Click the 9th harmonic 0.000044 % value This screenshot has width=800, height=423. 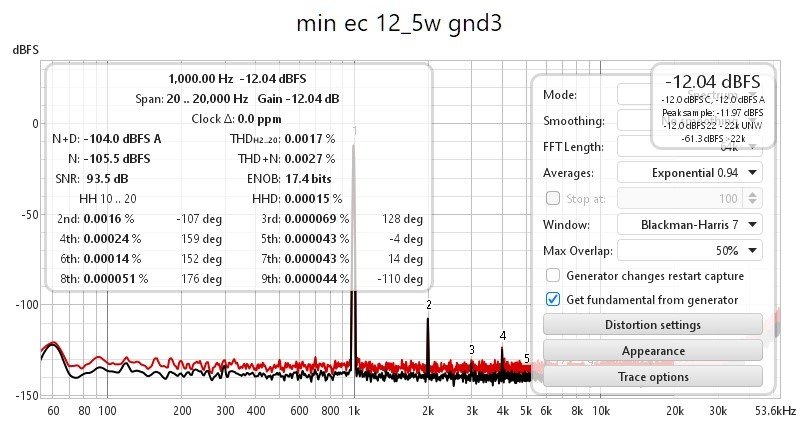[317, 279]
